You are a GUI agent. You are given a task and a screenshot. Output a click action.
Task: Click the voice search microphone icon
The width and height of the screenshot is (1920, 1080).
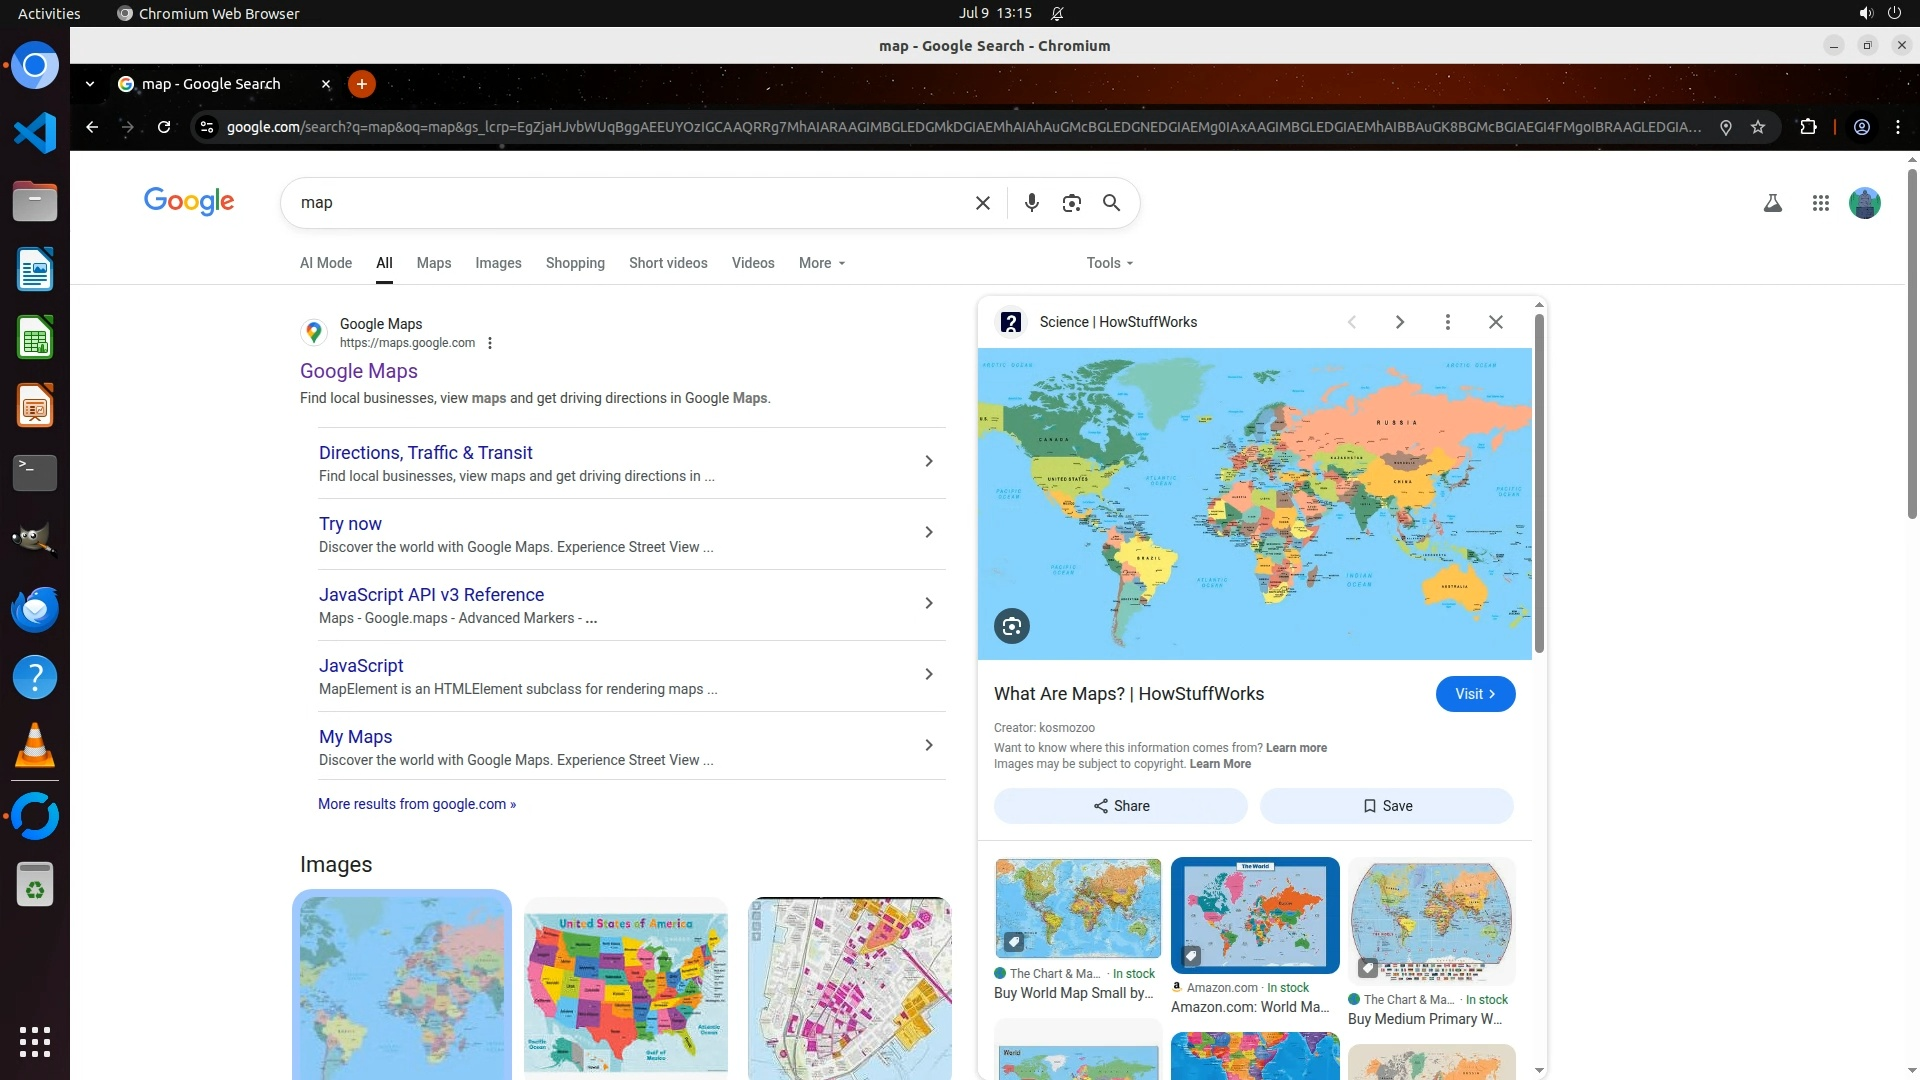click(1031, 203)
